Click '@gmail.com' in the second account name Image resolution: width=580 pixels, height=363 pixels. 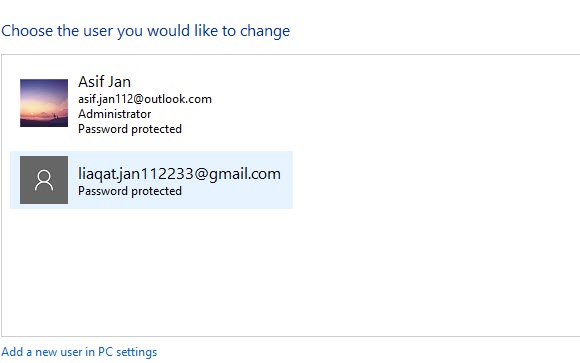point(237,174)
